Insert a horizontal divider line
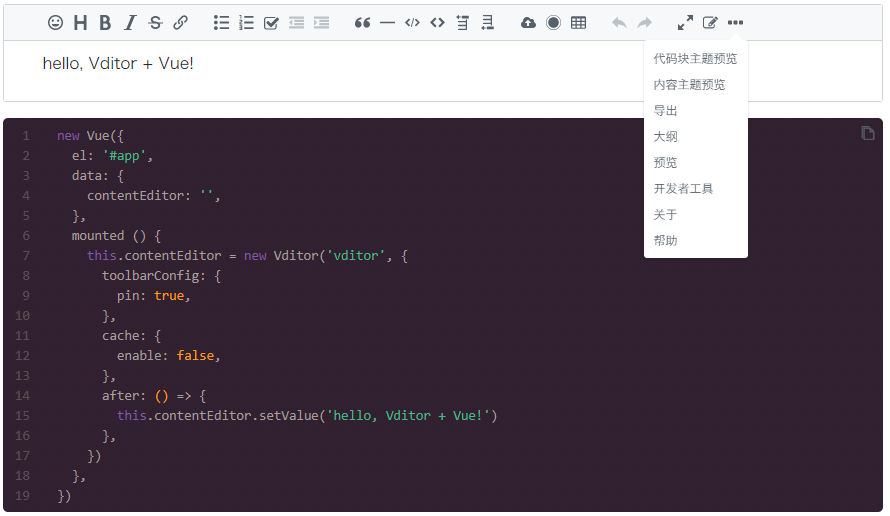 click(x=387, y=23)
